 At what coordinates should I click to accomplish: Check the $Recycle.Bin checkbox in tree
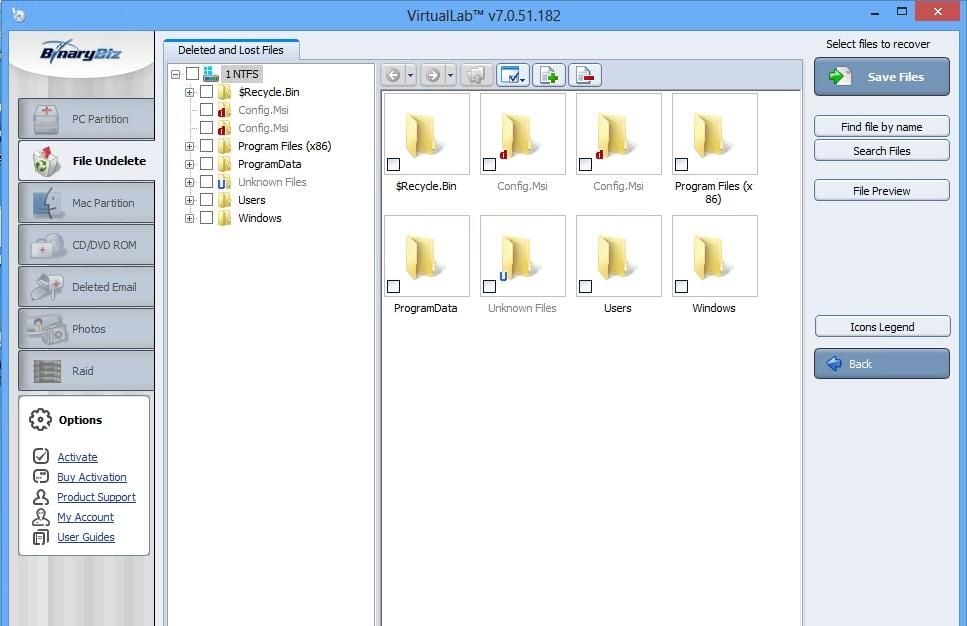tap(207, 92)
